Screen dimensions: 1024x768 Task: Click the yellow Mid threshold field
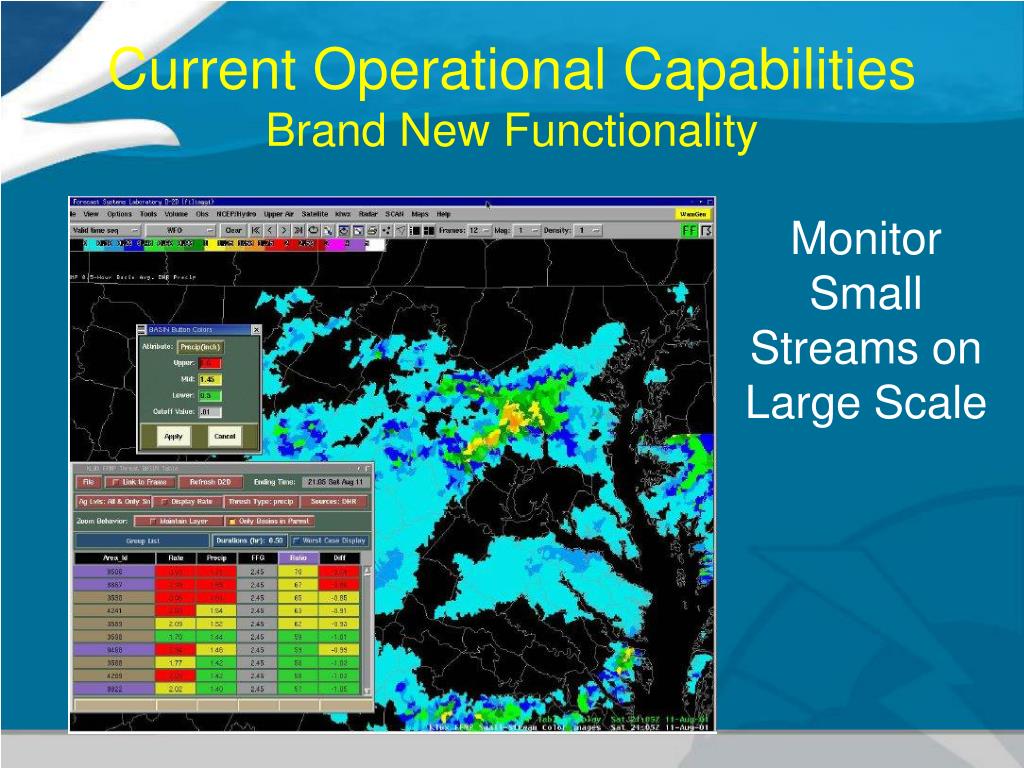point(210,379)
